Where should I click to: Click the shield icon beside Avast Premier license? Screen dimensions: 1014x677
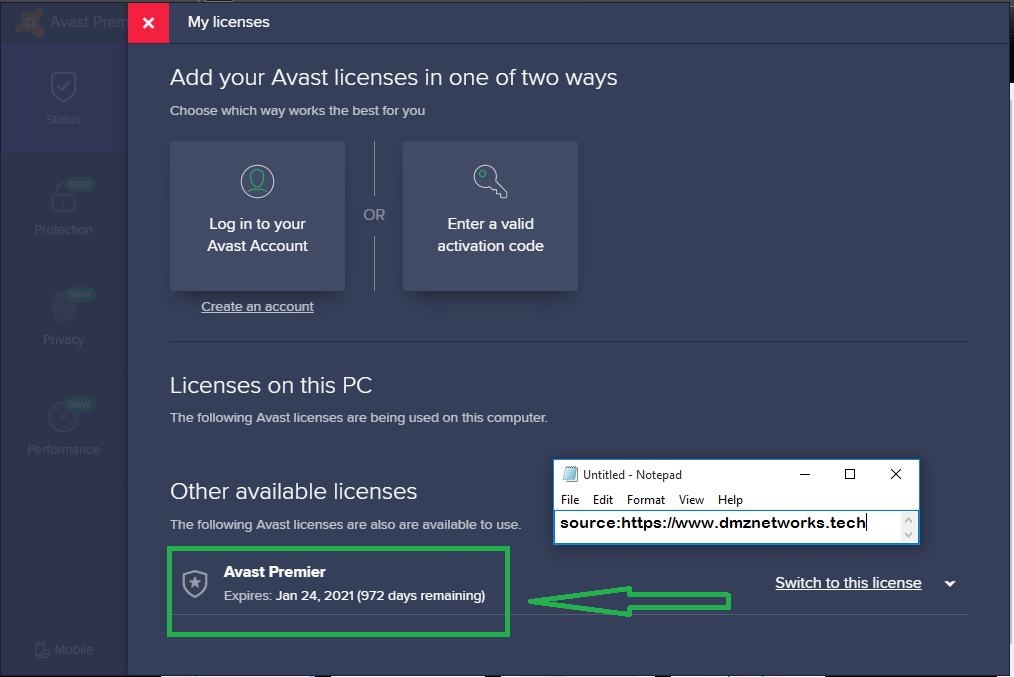[x=195, y=583]
